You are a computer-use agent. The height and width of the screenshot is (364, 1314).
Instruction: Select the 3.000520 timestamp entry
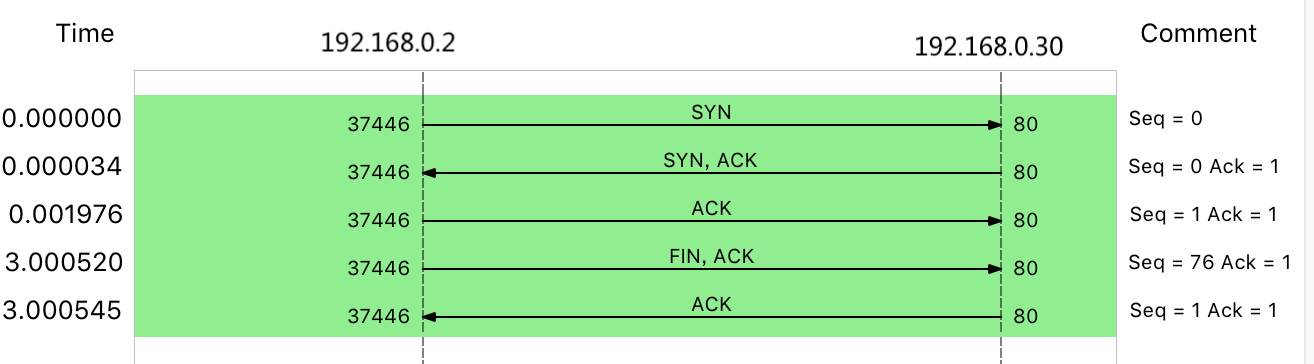point(63,262)
